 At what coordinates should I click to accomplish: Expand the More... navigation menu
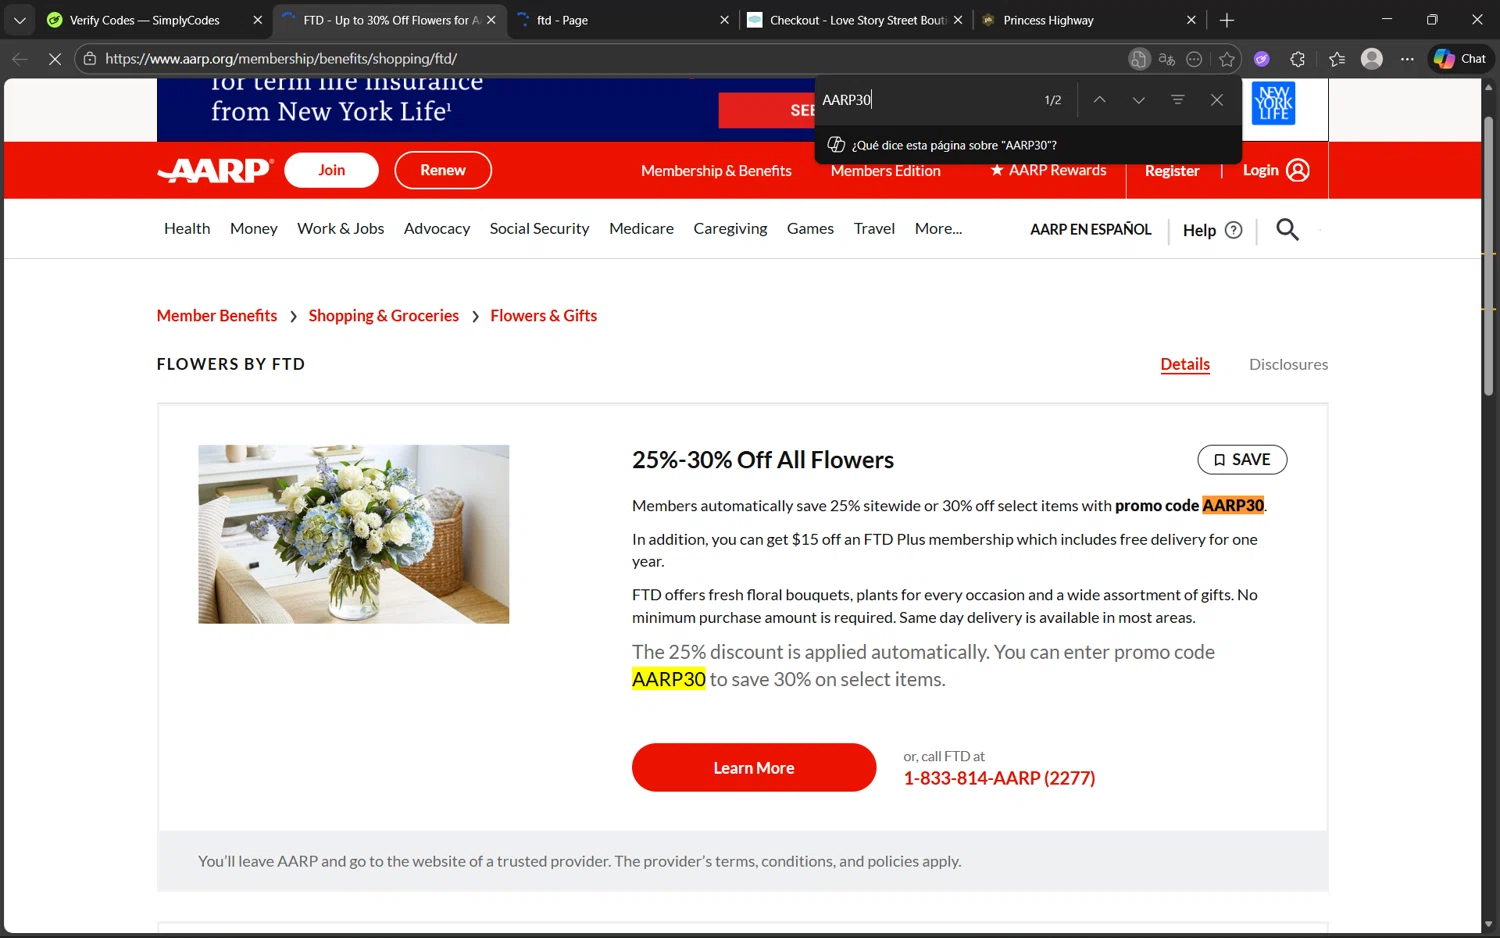click(938, 229)
